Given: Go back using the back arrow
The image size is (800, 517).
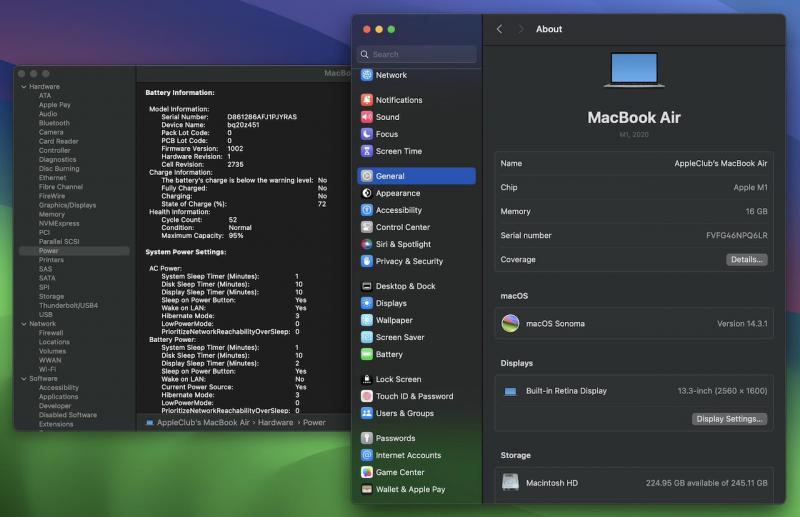Looking at the screenshot, I should click(x=499, y=29).
